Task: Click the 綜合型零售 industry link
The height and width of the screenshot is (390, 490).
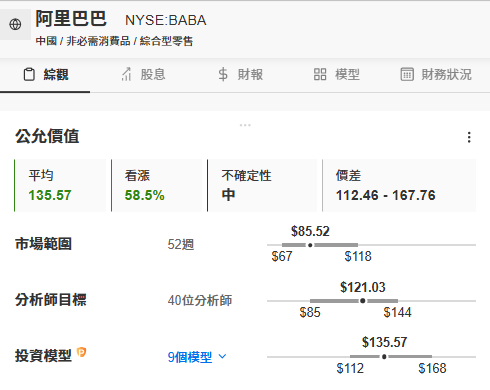Action: click(166, 41)
